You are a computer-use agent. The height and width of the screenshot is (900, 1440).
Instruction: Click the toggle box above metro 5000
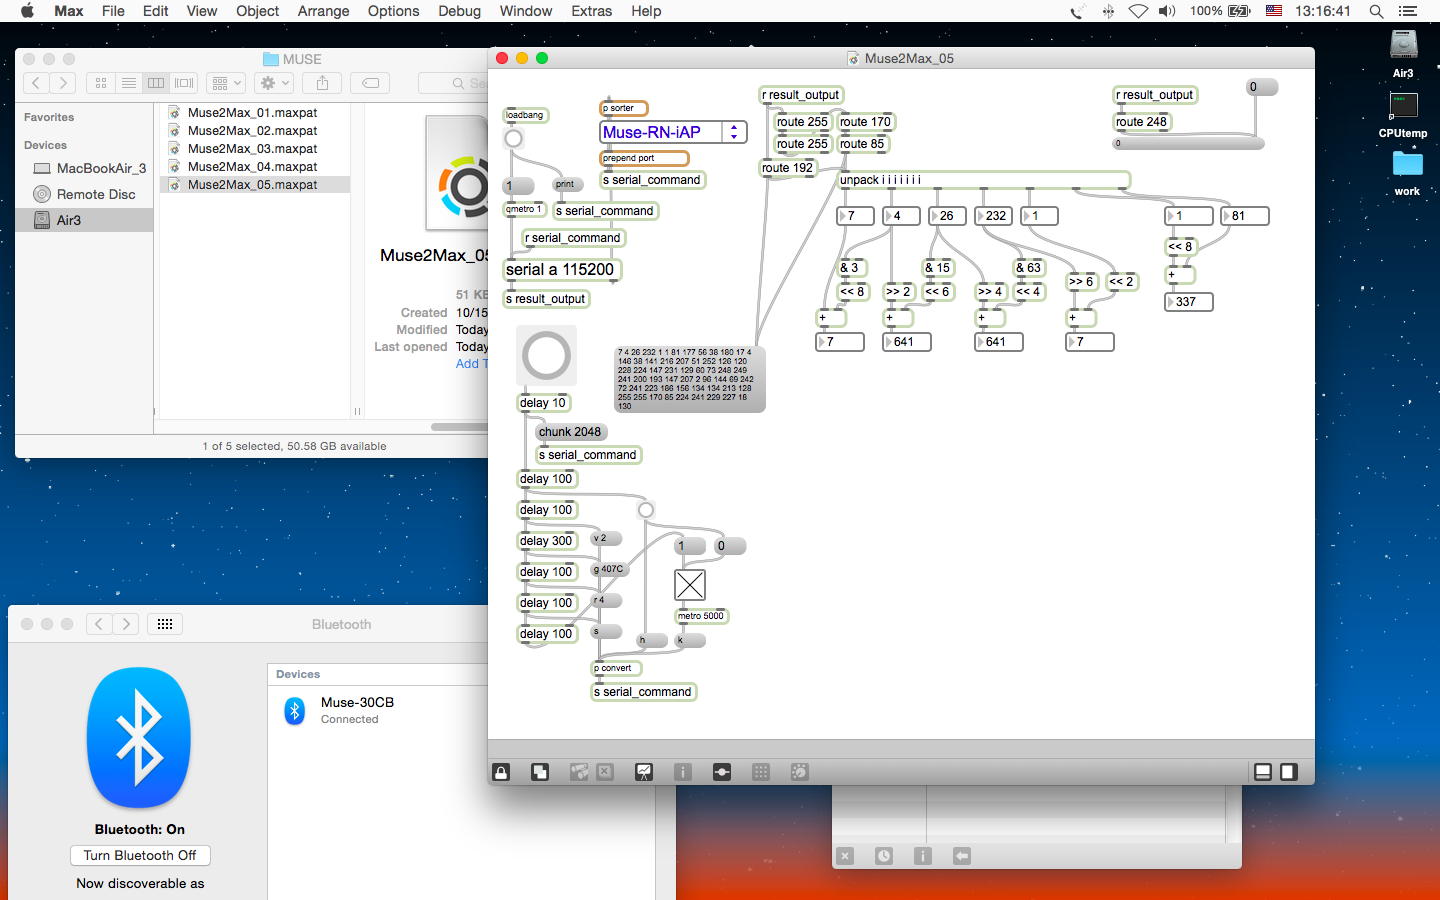click(x=690, y=585)
